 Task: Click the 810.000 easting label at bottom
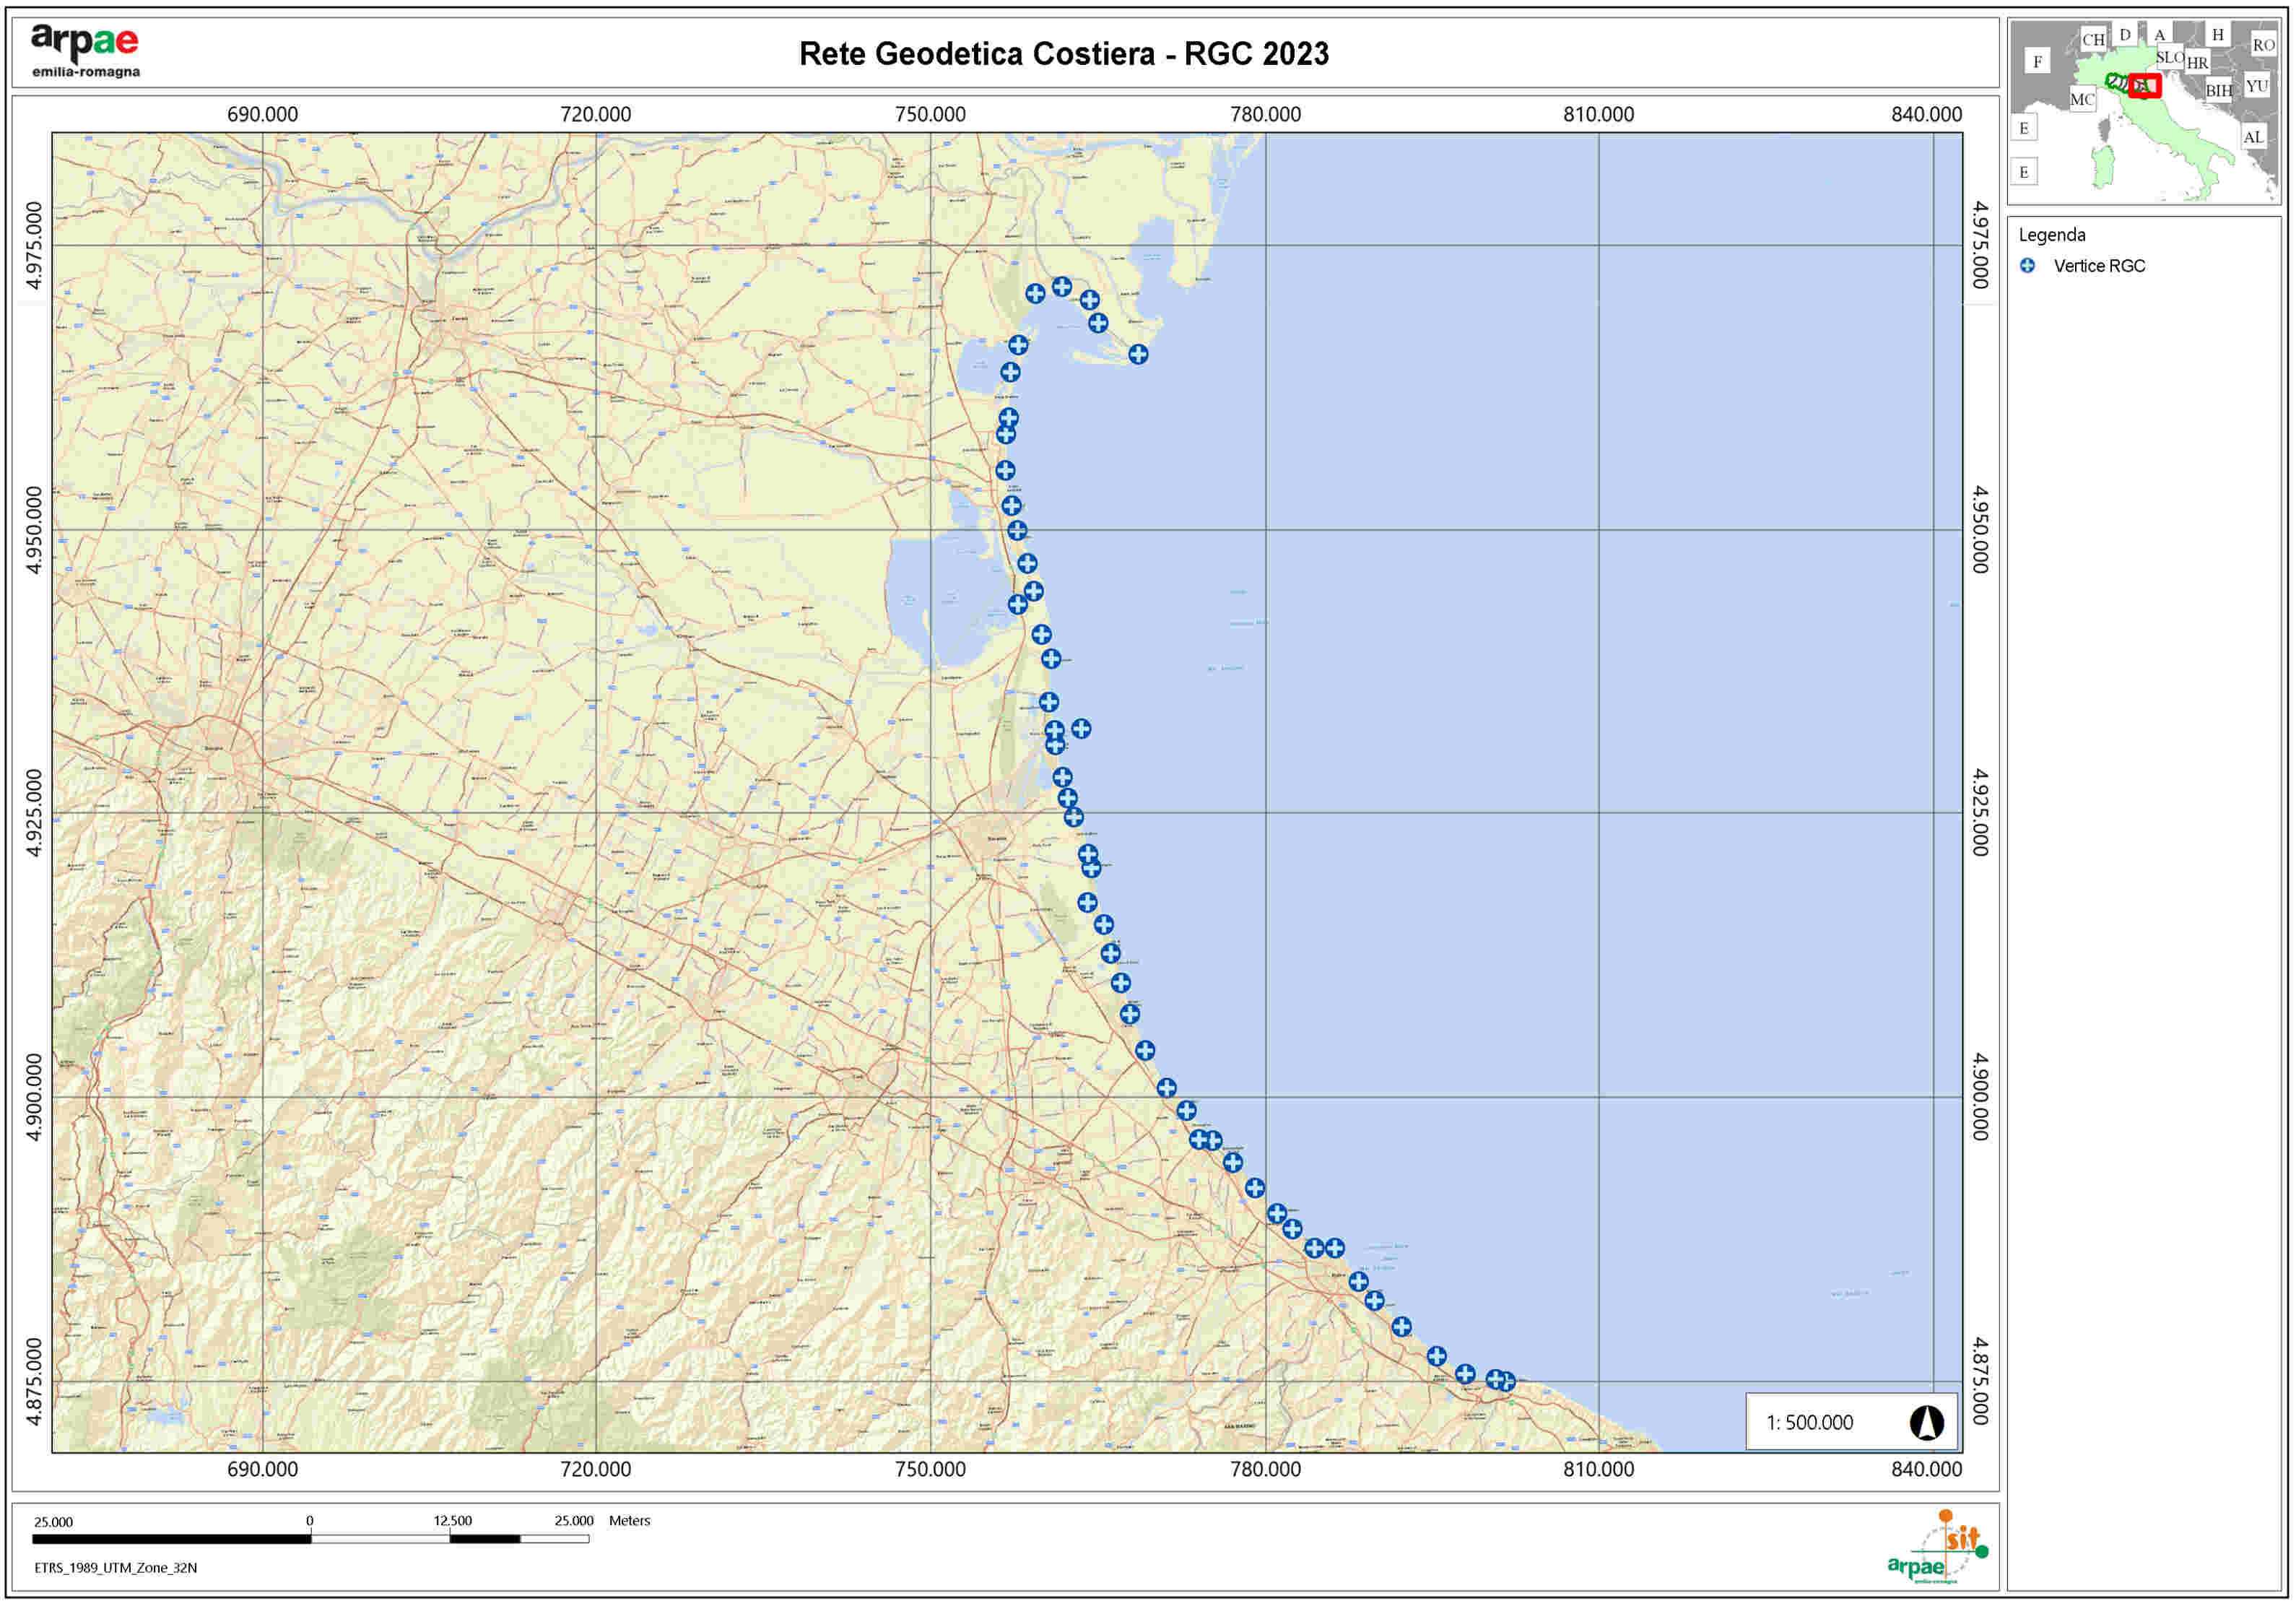click(1598, 1469)
